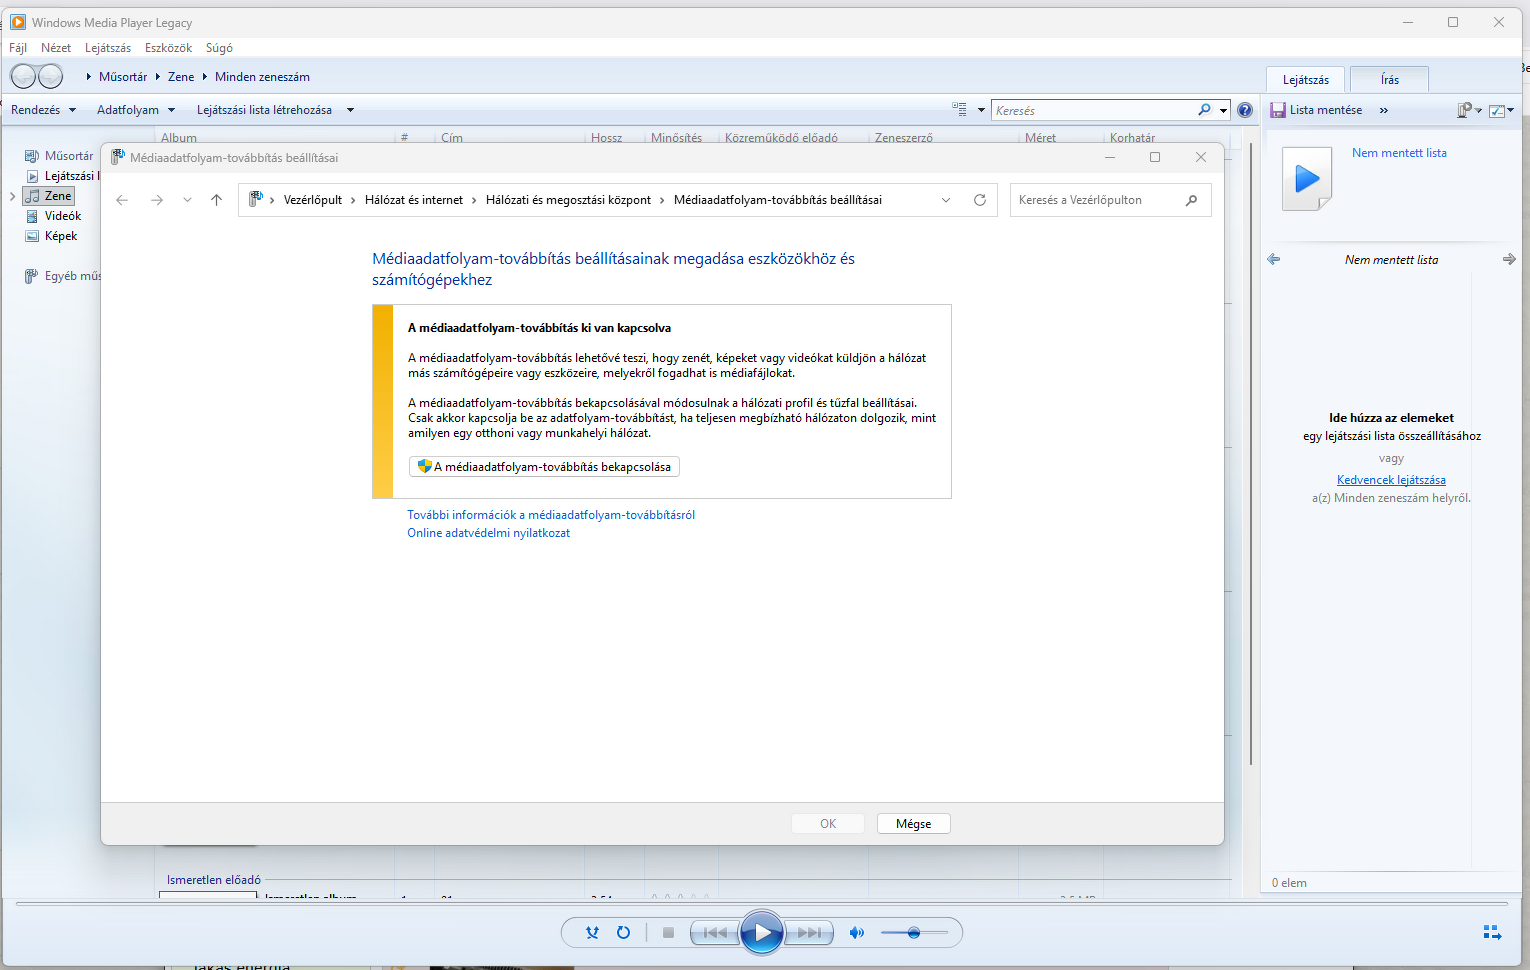Open the Súgó menu
1530x970 pixels.
[x=219, y=48]
